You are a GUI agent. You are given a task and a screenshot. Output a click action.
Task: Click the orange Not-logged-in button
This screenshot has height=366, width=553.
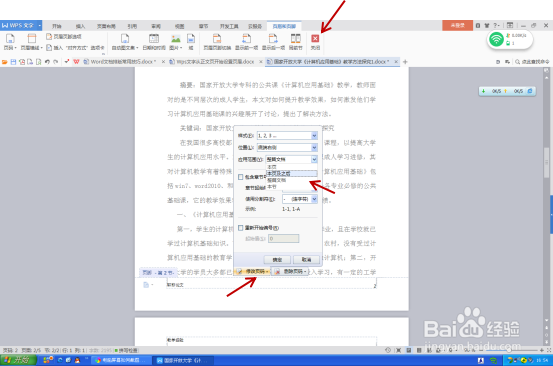pyautogui.click(x=457, y=25)
